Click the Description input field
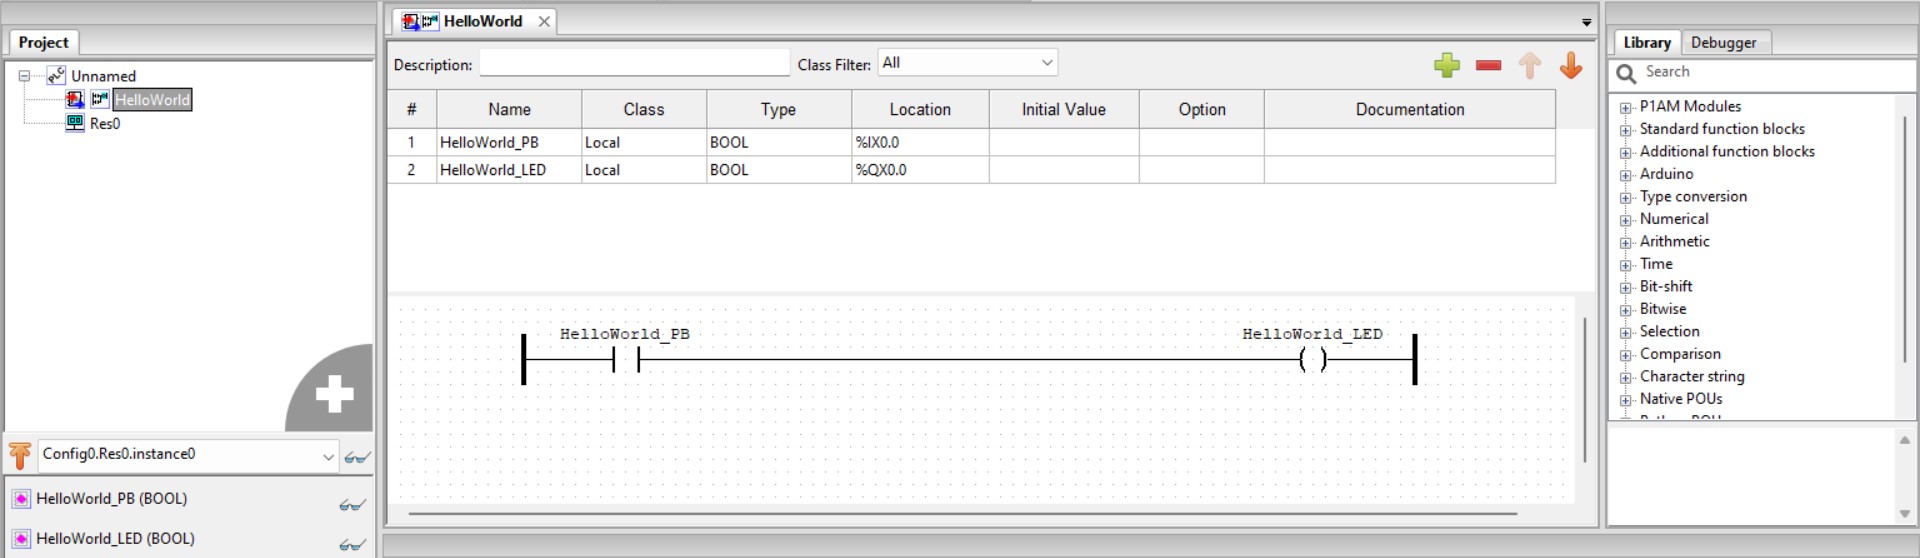1920x558 pixels. [x=634, y=64]
